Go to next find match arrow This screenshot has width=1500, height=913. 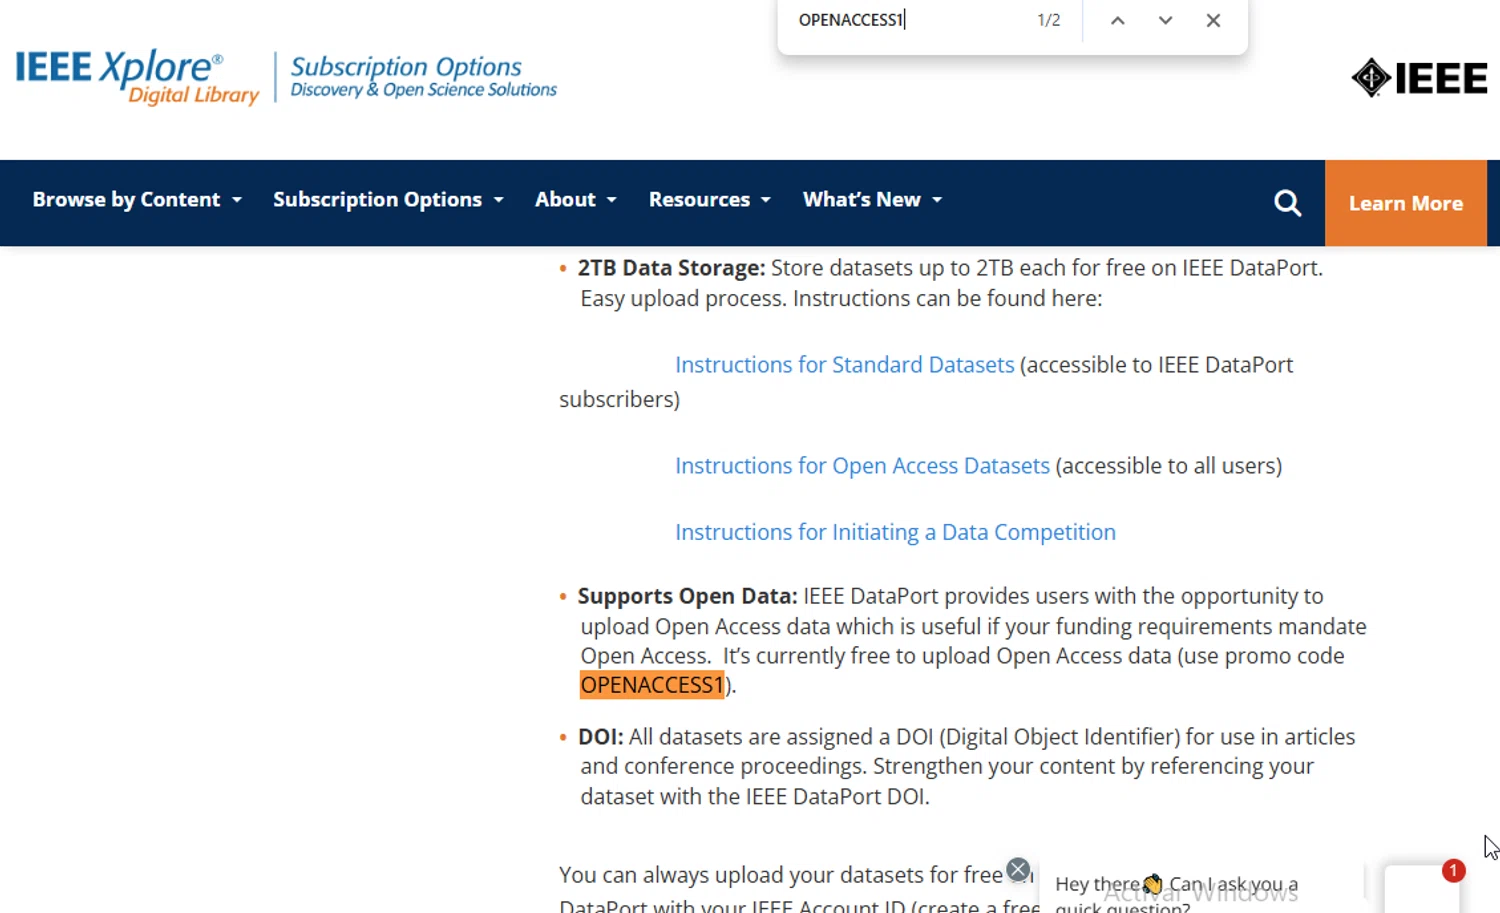tap(1165, 20)
